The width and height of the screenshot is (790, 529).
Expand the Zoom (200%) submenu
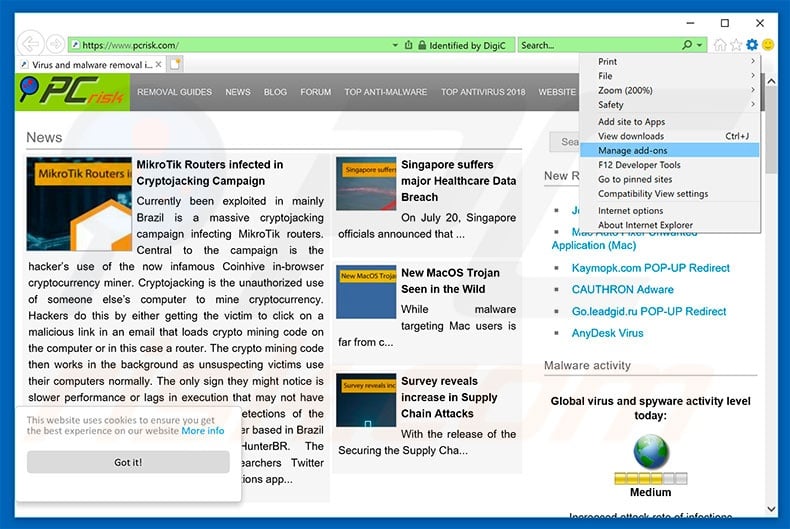[x=670, y=90]
